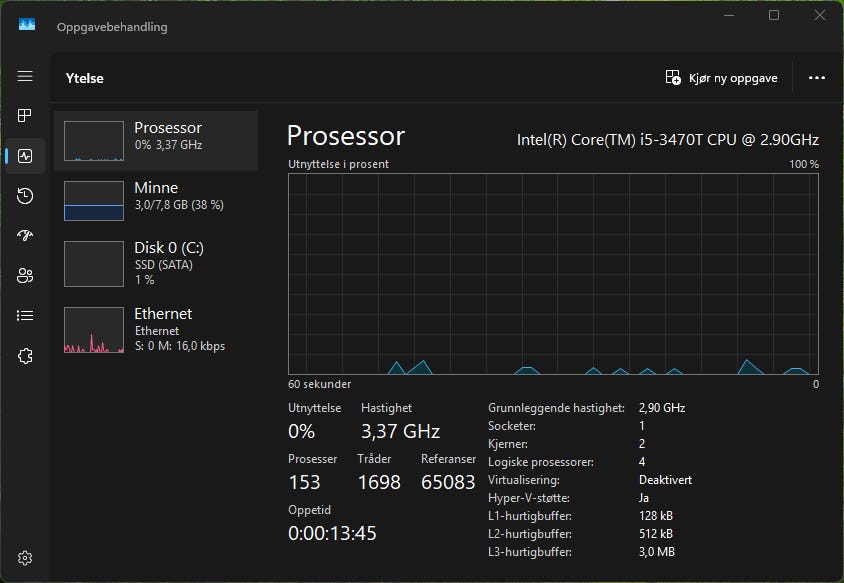844x583 pixels.
Task: Open the Services page icon
Action: [x=25, y=356]
